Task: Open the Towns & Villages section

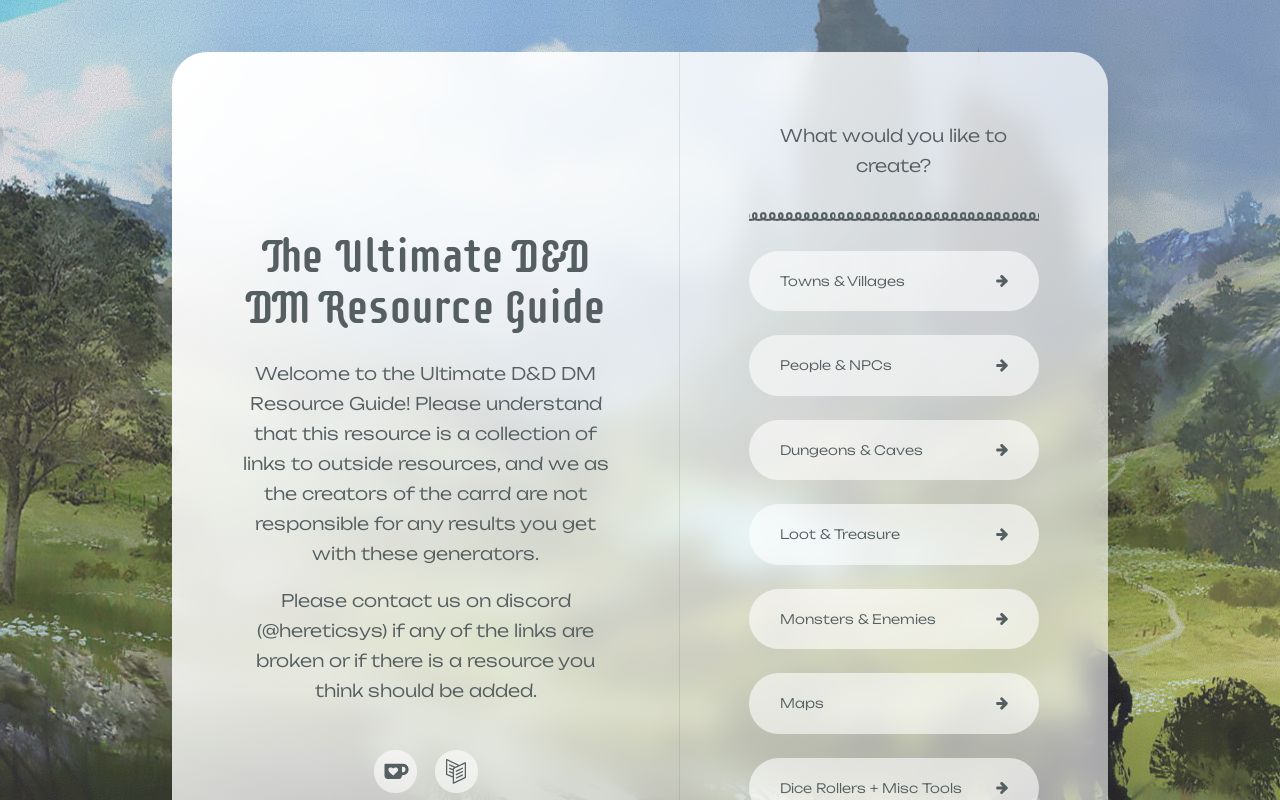Action: (x=894, y=281)
